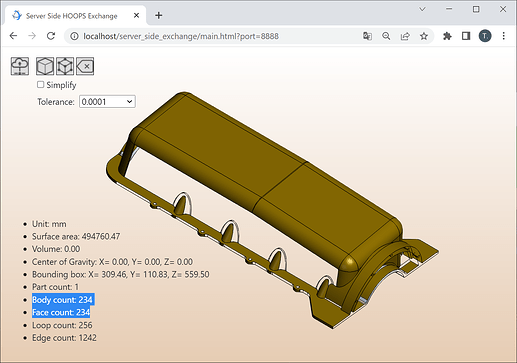
Task: Enable the Simplify checkbox
Action: point(40,85)
